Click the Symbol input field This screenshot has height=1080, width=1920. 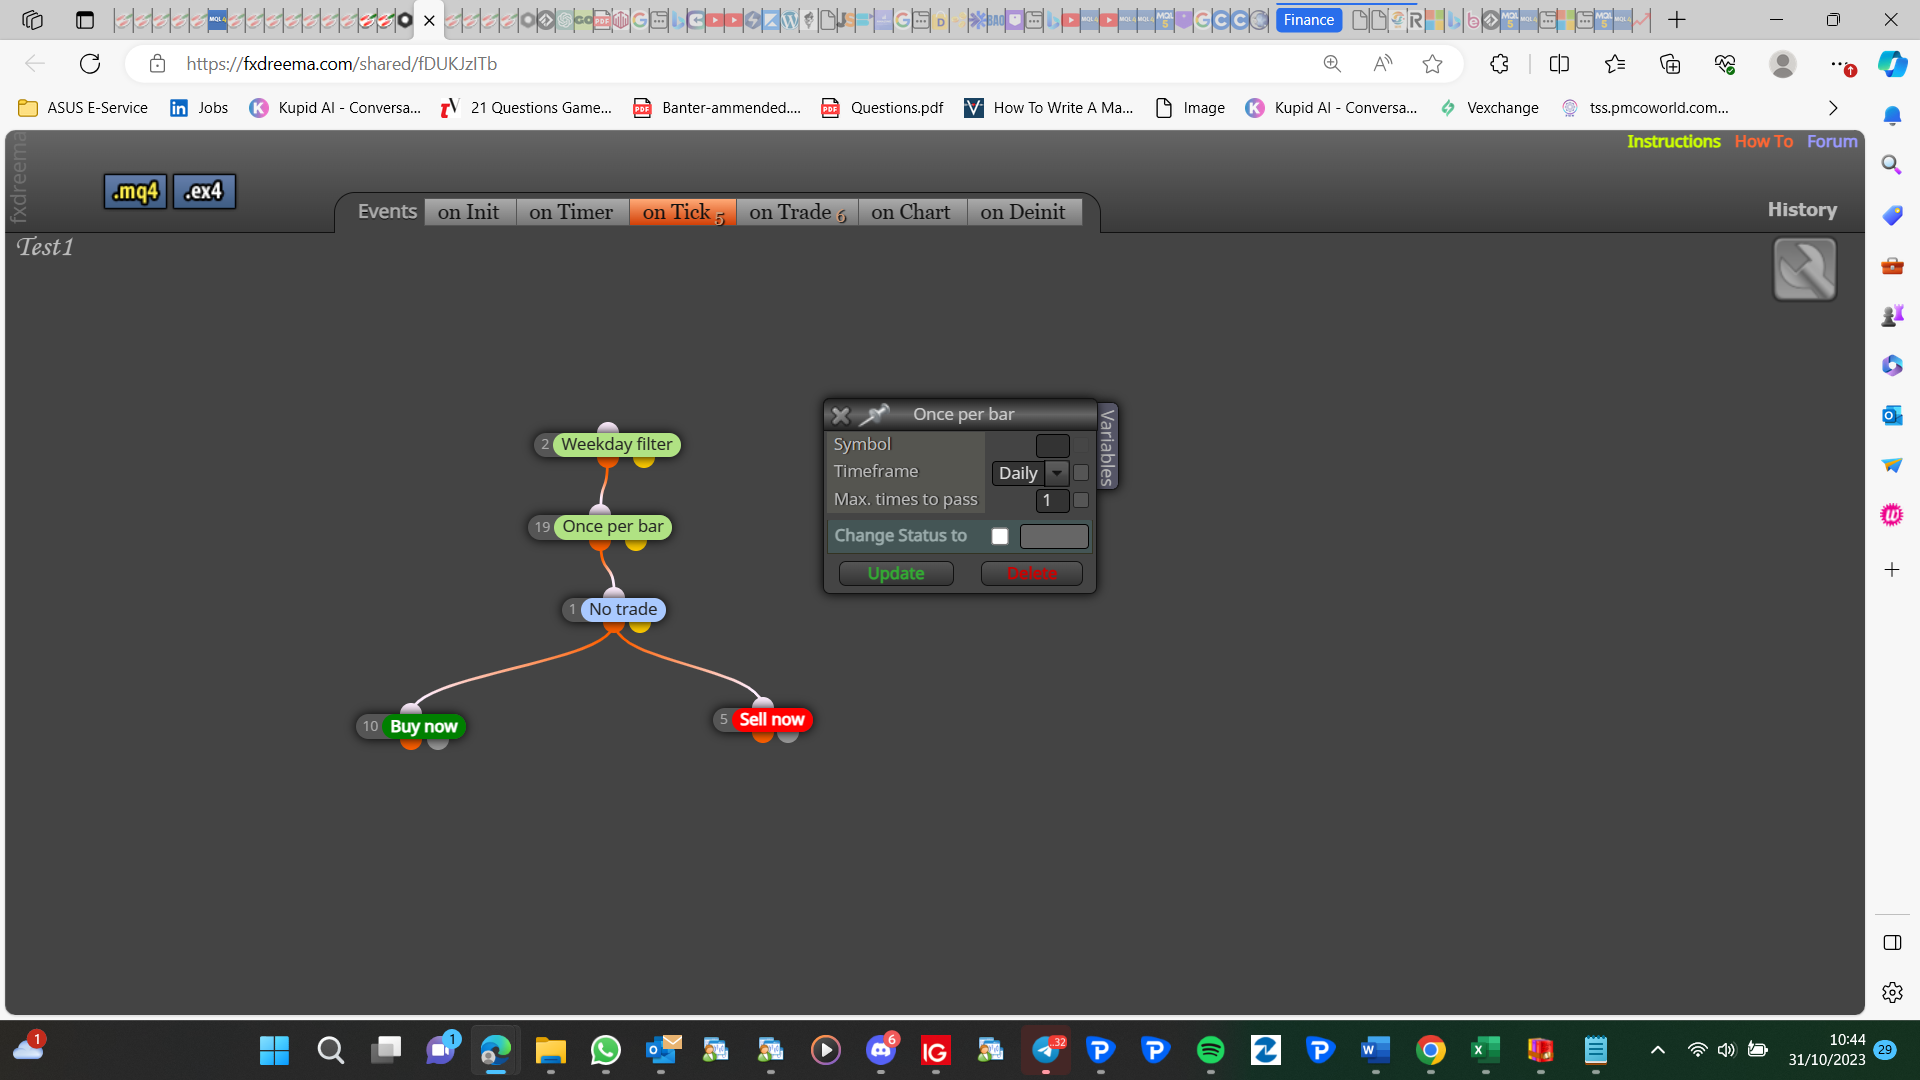(1052, 445)
